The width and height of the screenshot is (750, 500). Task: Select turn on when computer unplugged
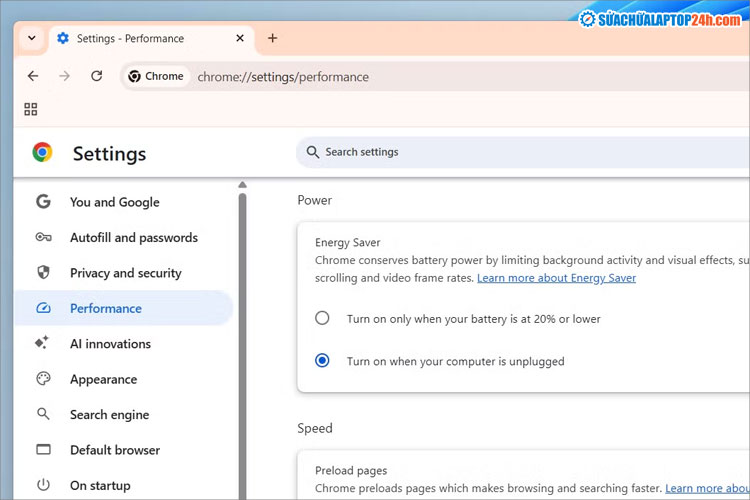(x=322, y=360)
